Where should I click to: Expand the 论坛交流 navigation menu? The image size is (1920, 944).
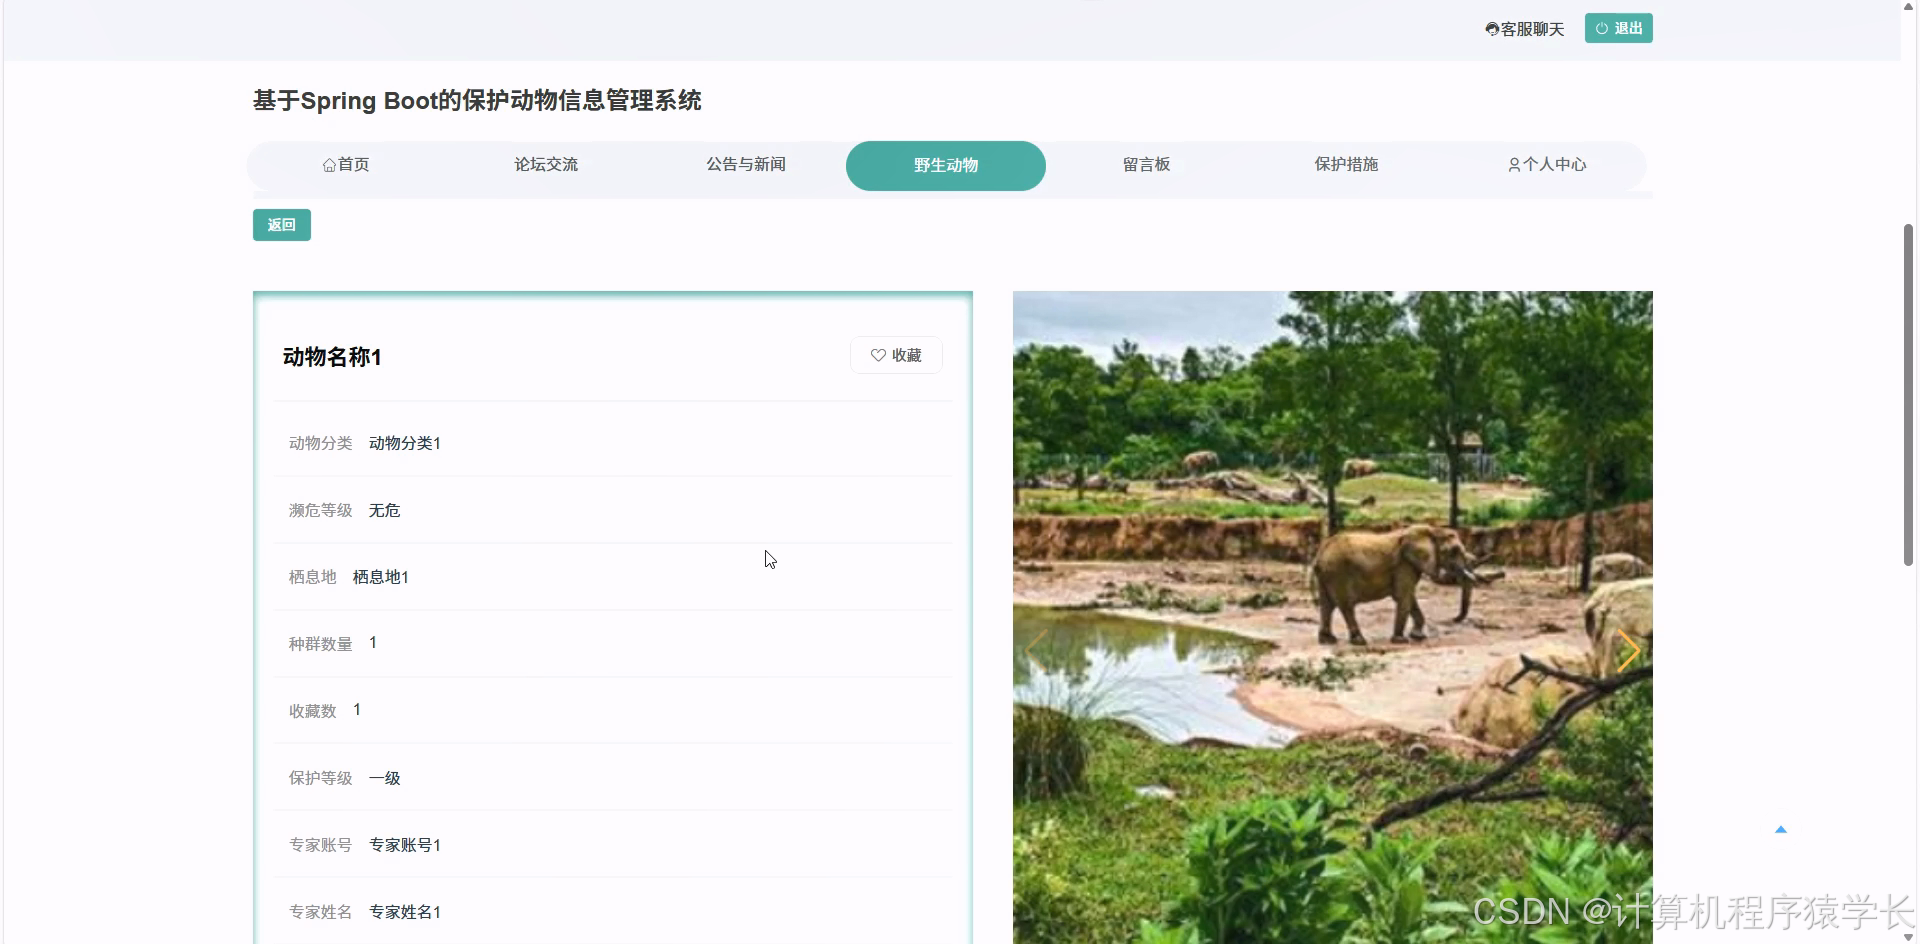click(x=546, y=165)
